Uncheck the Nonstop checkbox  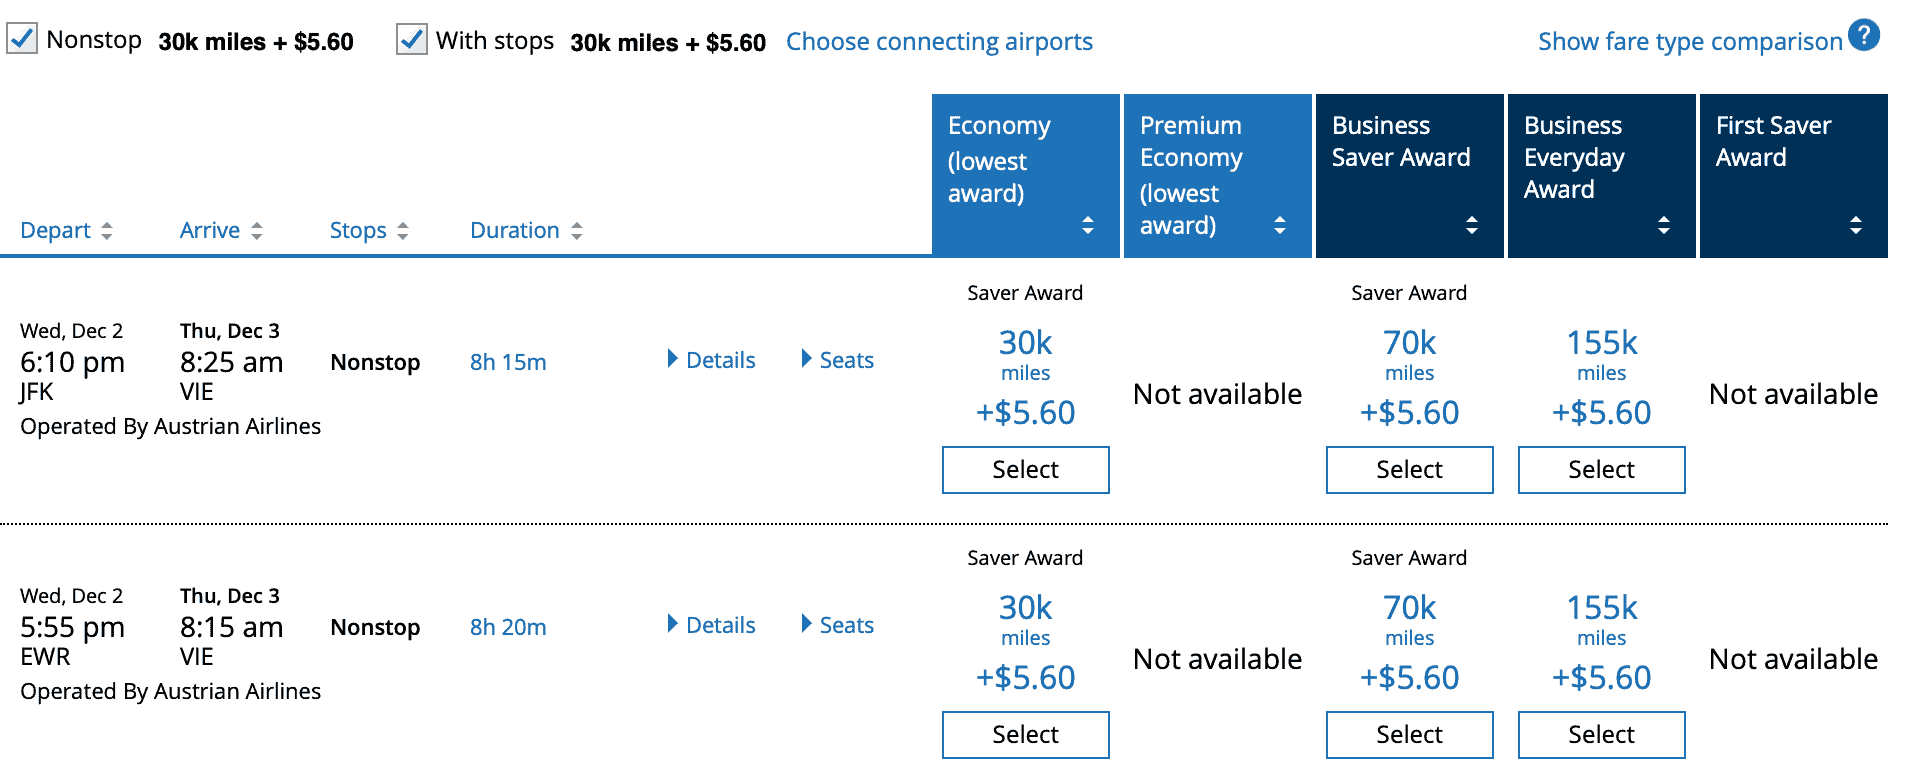(x=22, y=39)
